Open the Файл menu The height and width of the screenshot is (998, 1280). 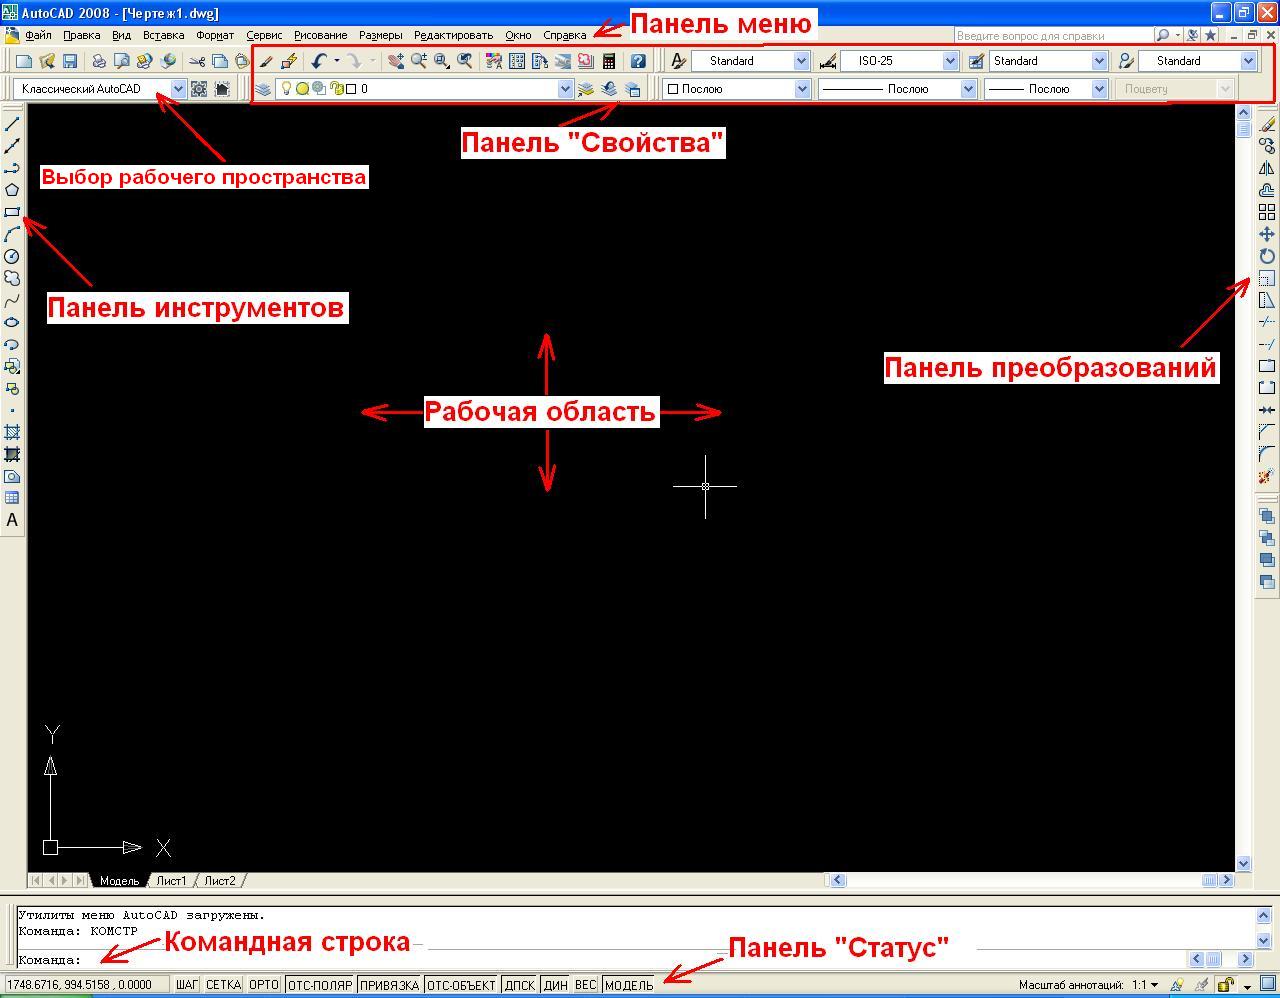[x=38, y=35]
